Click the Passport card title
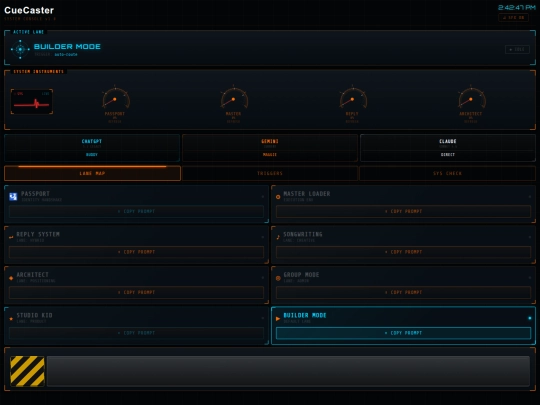540x405 pixels. pyautogui.click(x=35, y=194)
